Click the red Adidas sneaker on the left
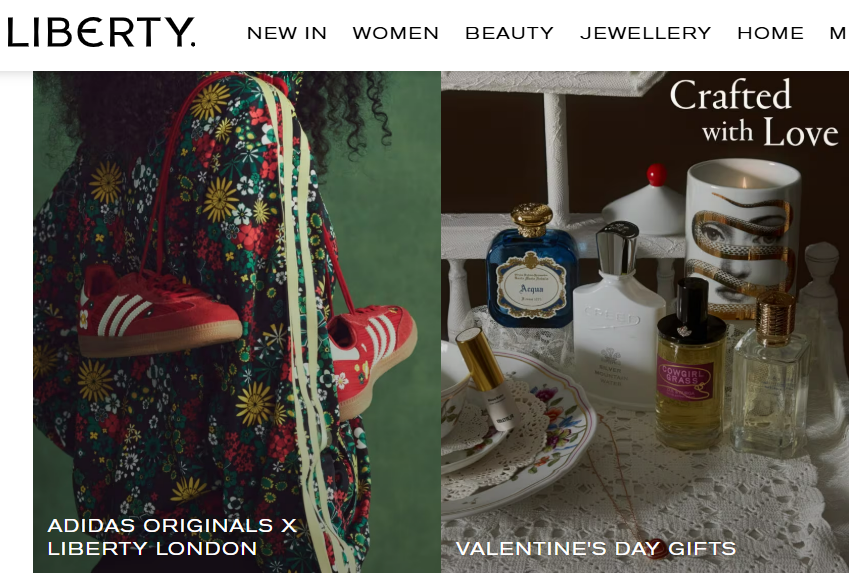Screen dimensions: 849x585 tap(160, 311)
